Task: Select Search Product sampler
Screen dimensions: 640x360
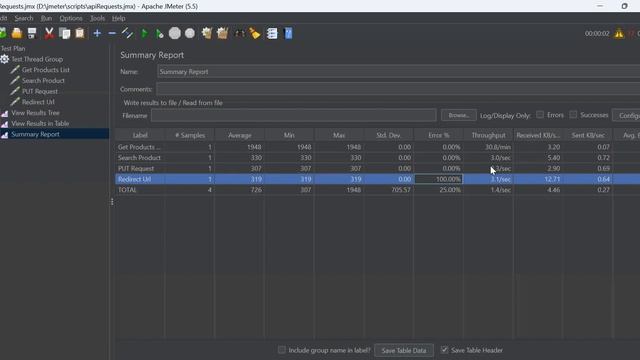Action: point(43,80)
